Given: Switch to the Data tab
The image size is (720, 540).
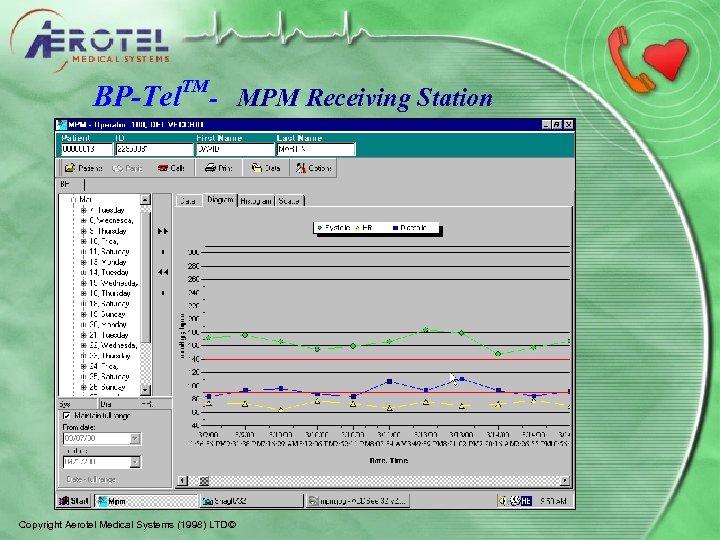Looking at the screenshot, I should [188, 201].
